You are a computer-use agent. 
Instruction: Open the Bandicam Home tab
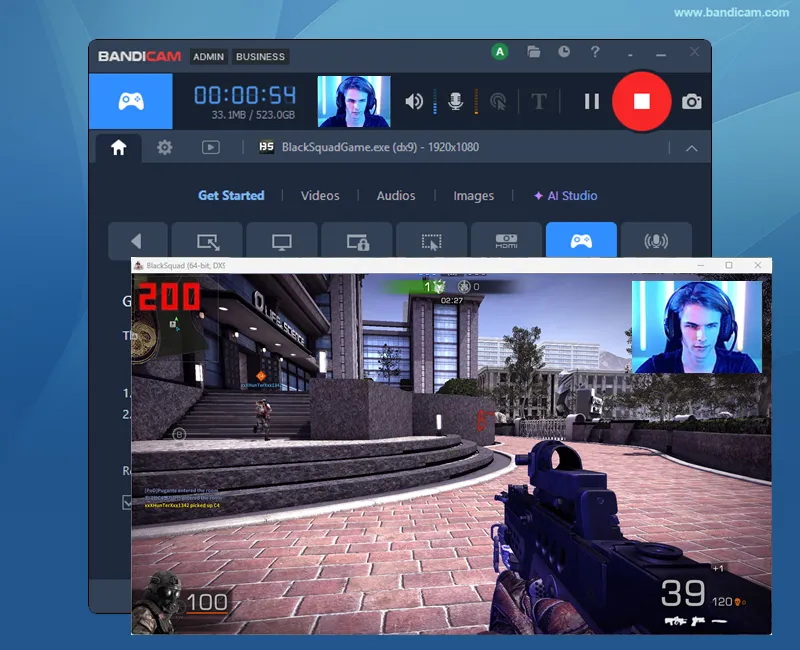click(118, 147)
